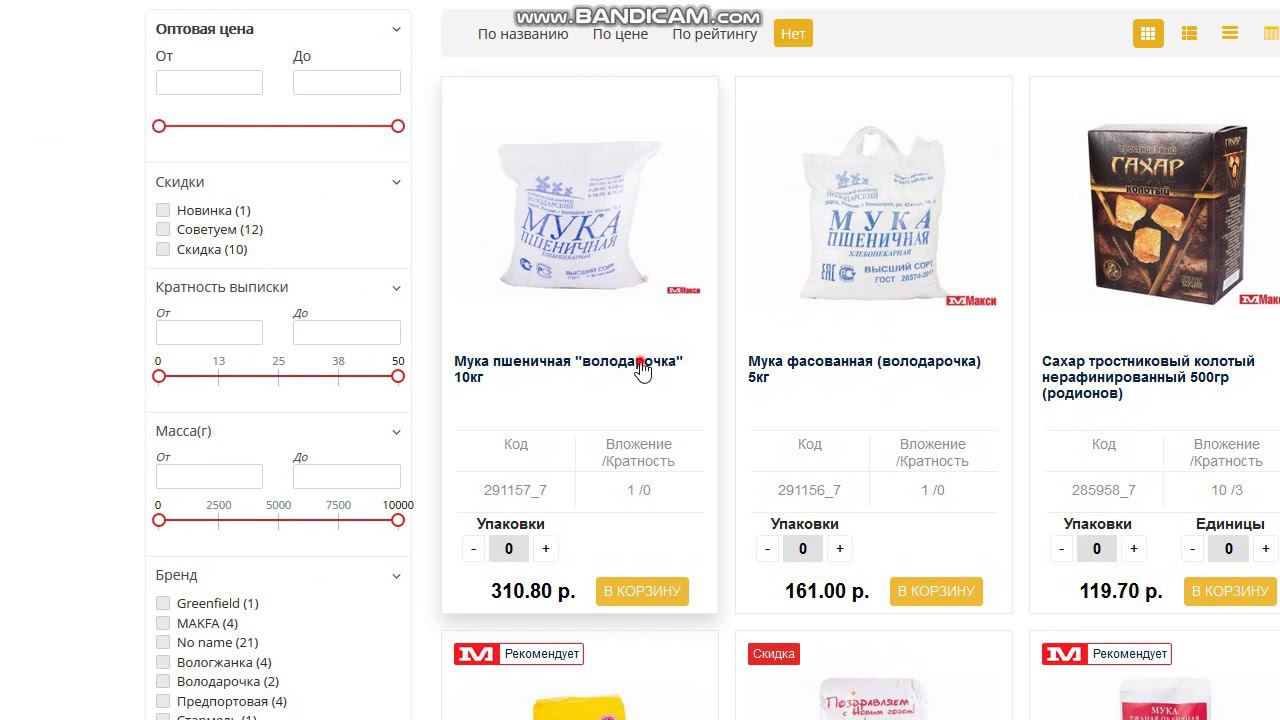Open Мука фасованная (володарочка) 5кг link
This screenshot has width=1280, height=720.
pos(864,369)
